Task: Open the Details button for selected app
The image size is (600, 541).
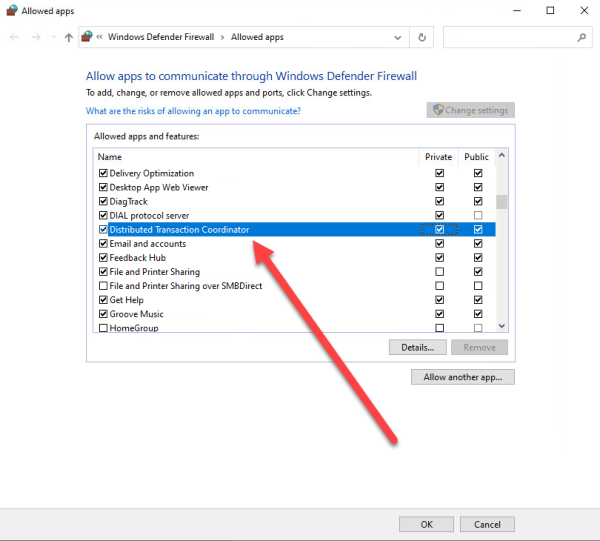Action: click(x=417, y=347)
